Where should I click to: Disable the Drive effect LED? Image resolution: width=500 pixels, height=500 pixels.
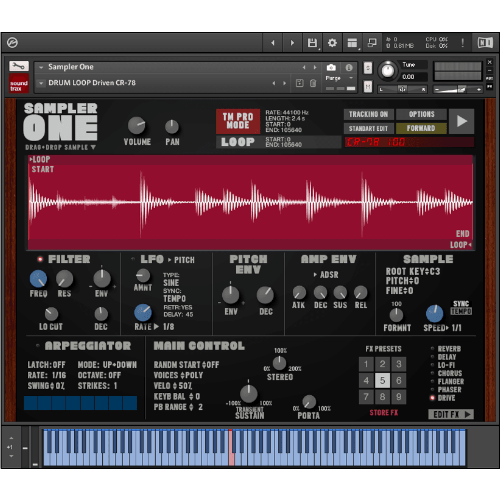click(x=432, y=398)
